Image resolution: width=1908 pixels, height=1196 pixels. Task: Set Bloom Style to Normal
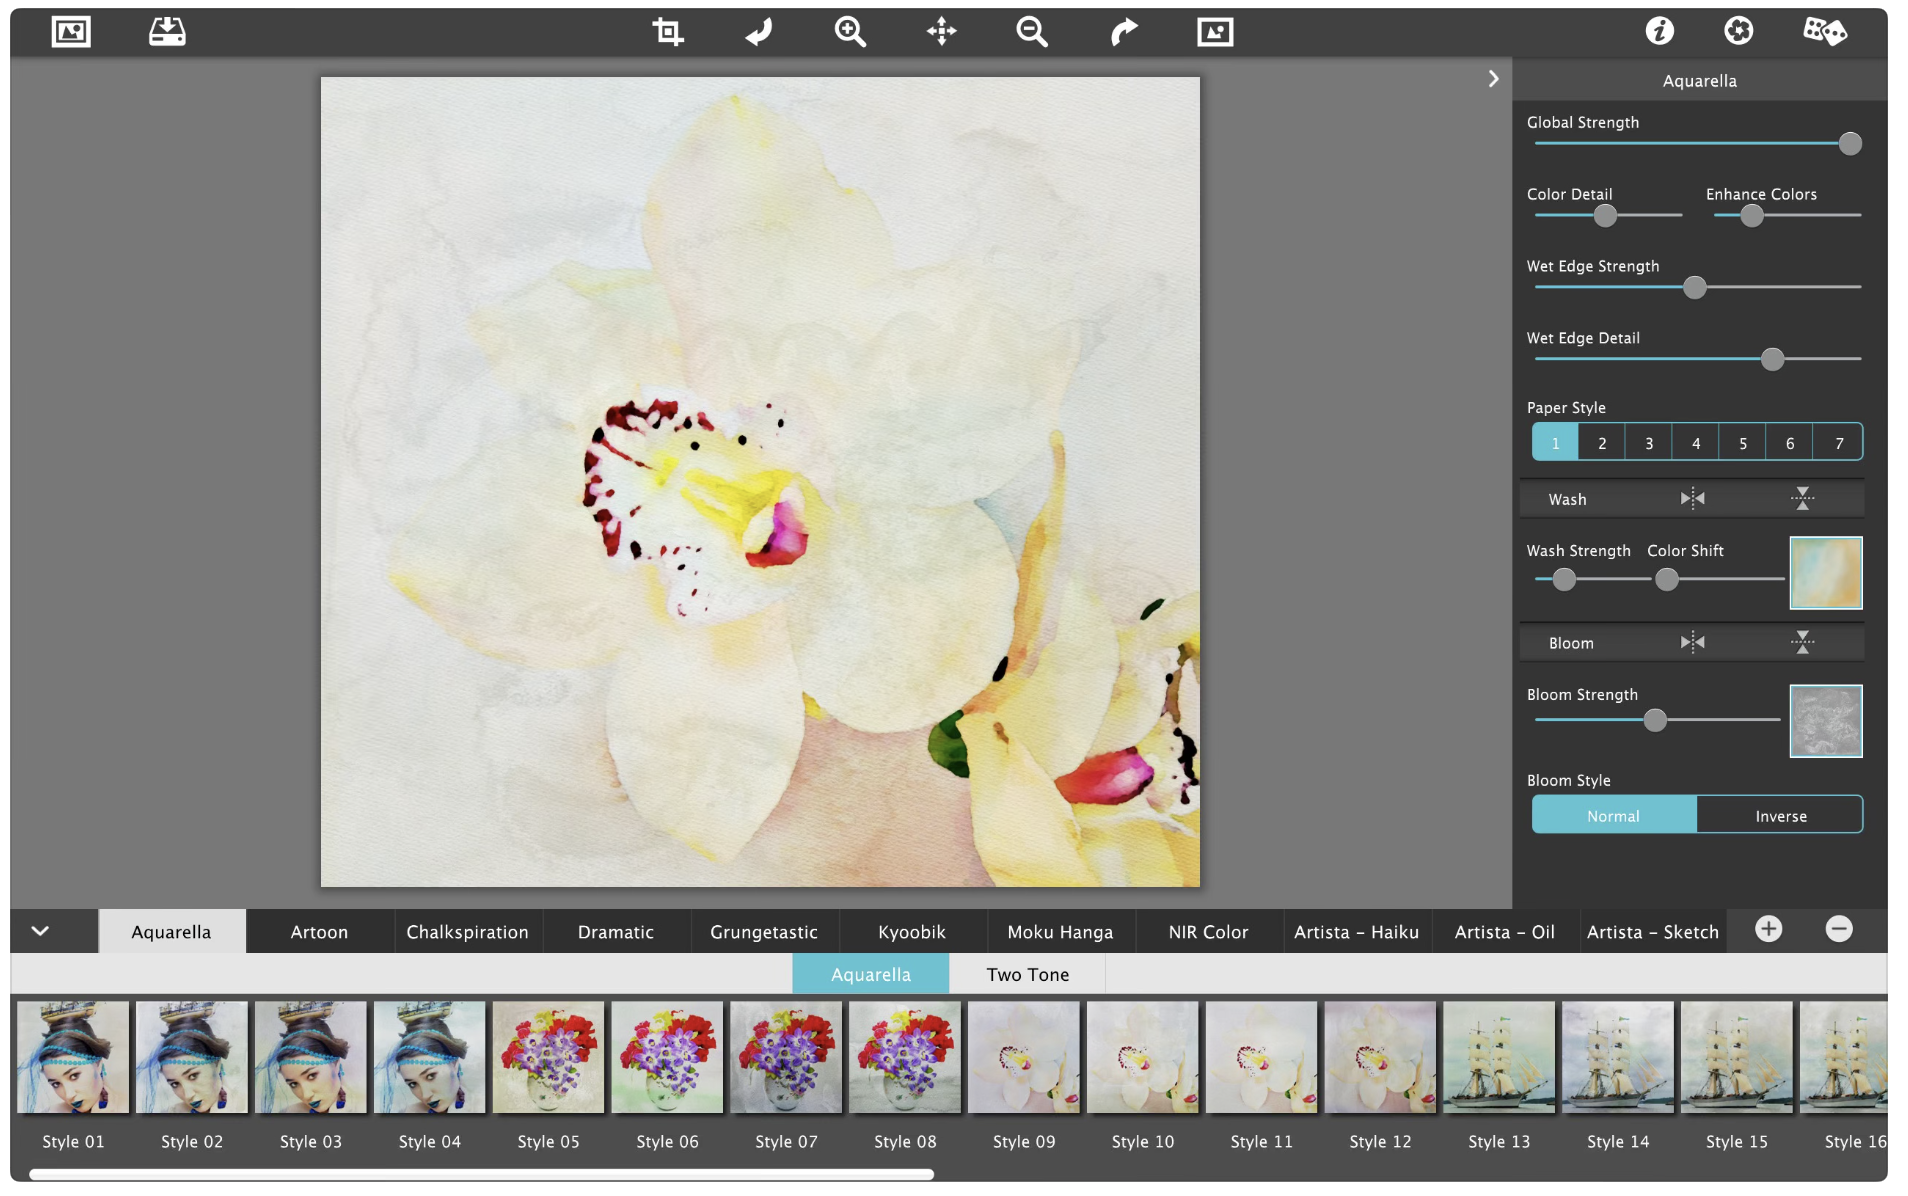pos(1613,816)
